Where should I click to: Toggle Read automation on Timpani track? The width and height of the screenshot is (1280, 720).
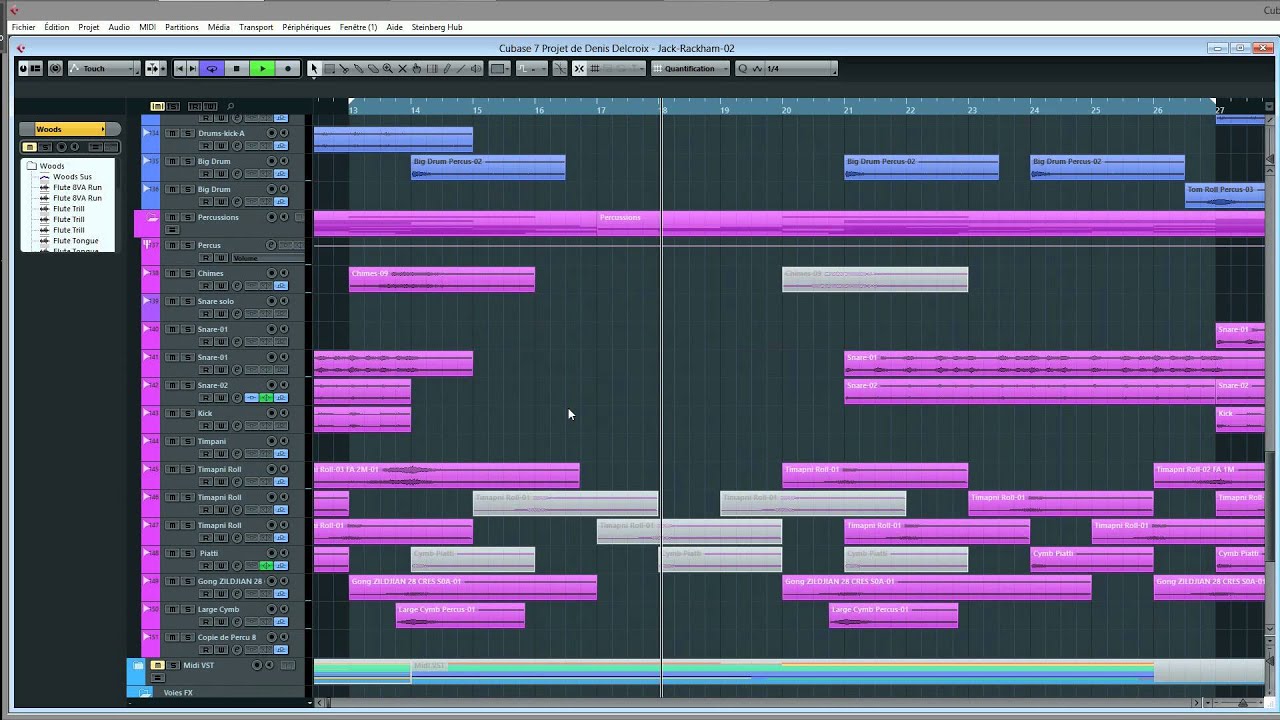206,454
